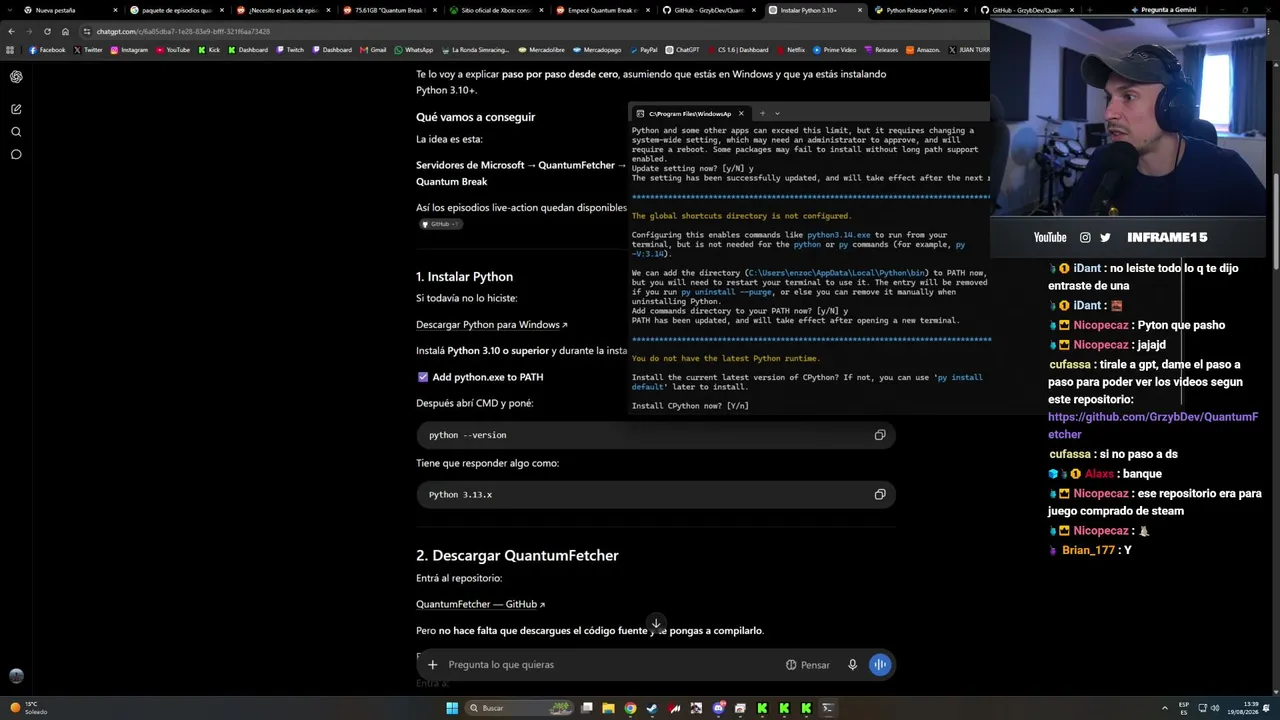Copy the 'Python 3.13.x' code block

[880, 495]
